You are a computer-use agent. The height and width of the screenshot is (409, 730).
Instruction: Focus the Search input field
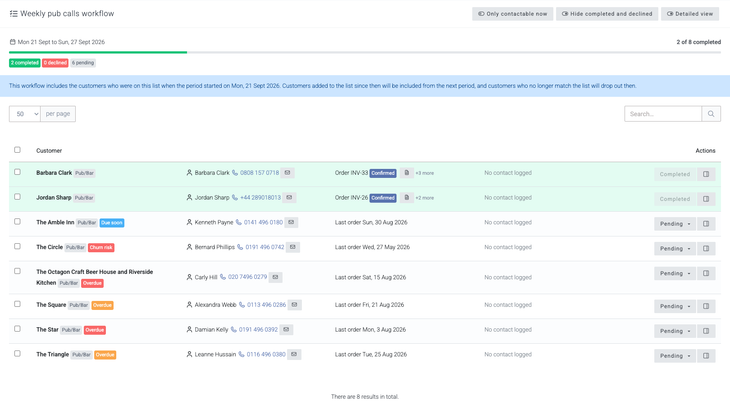pos(663,114)
